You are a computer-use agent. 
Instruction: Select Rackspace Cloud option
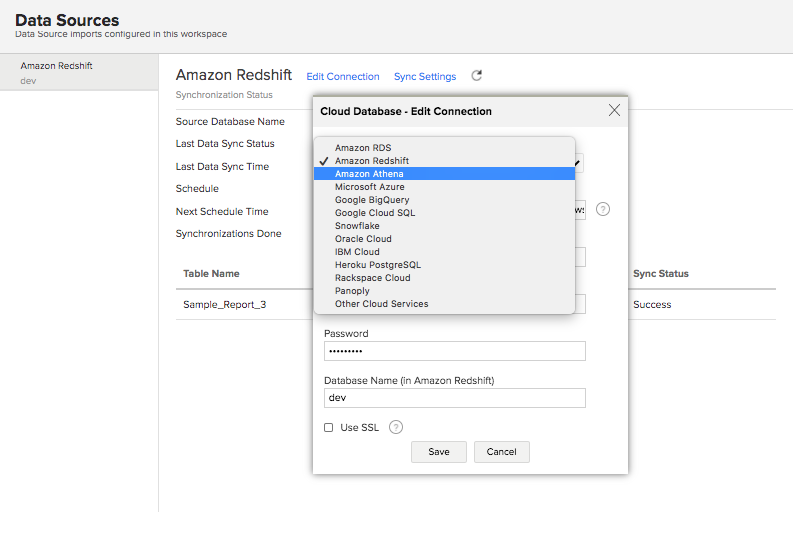(445, 278)
